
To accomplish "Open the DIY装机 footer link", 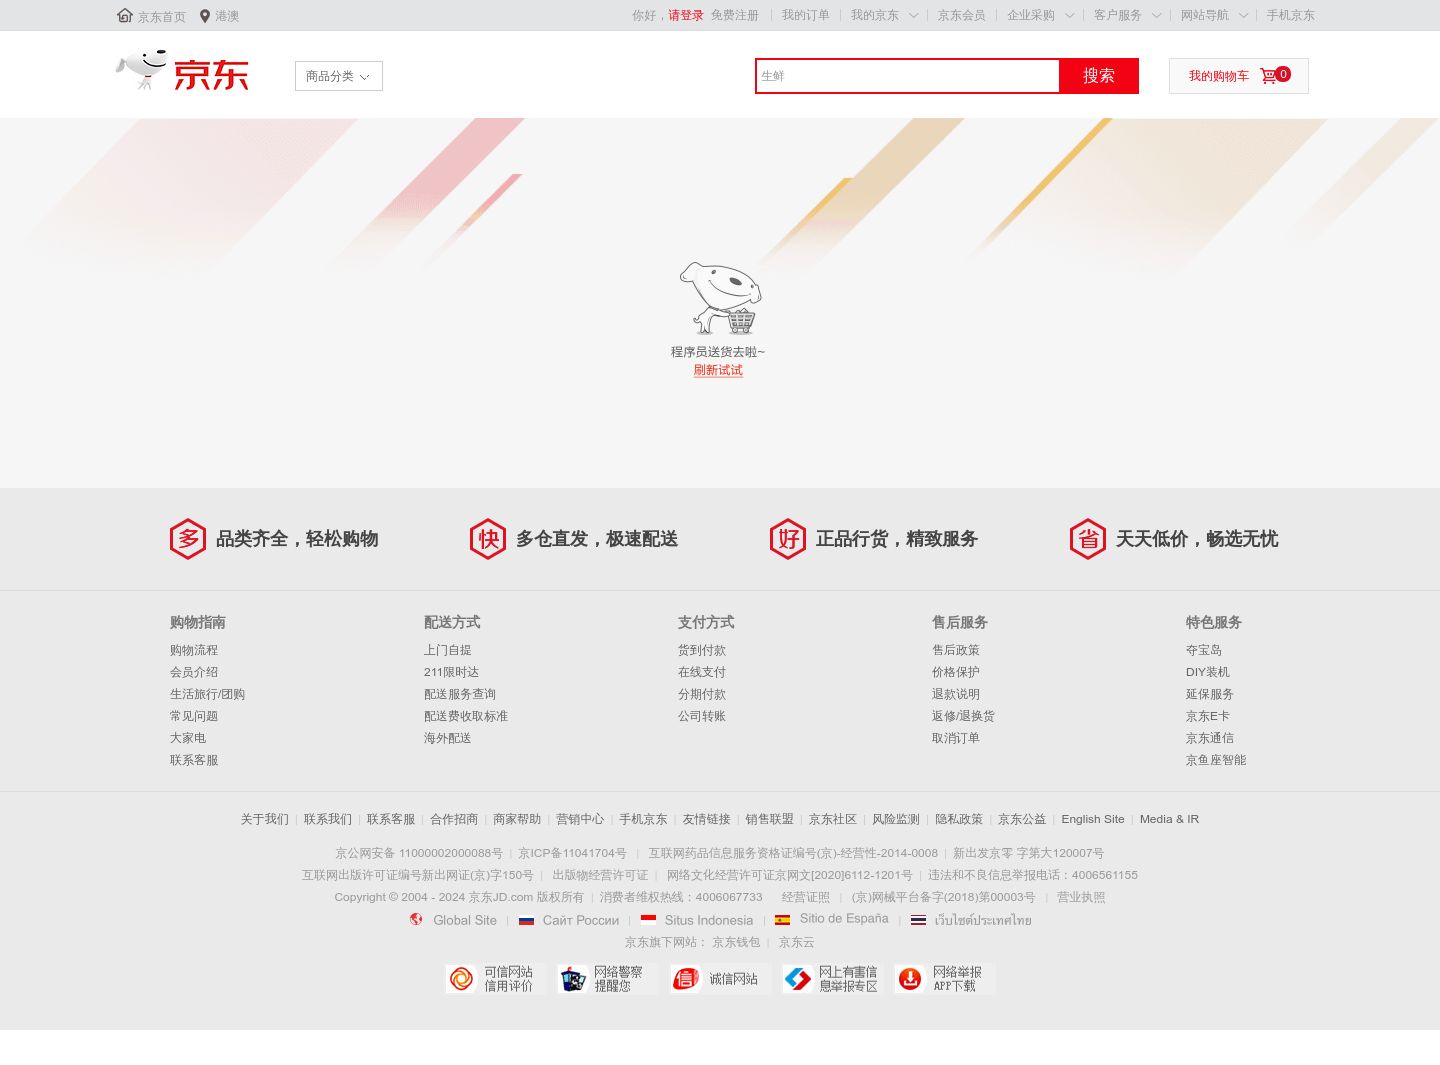I will point(1208,672).
